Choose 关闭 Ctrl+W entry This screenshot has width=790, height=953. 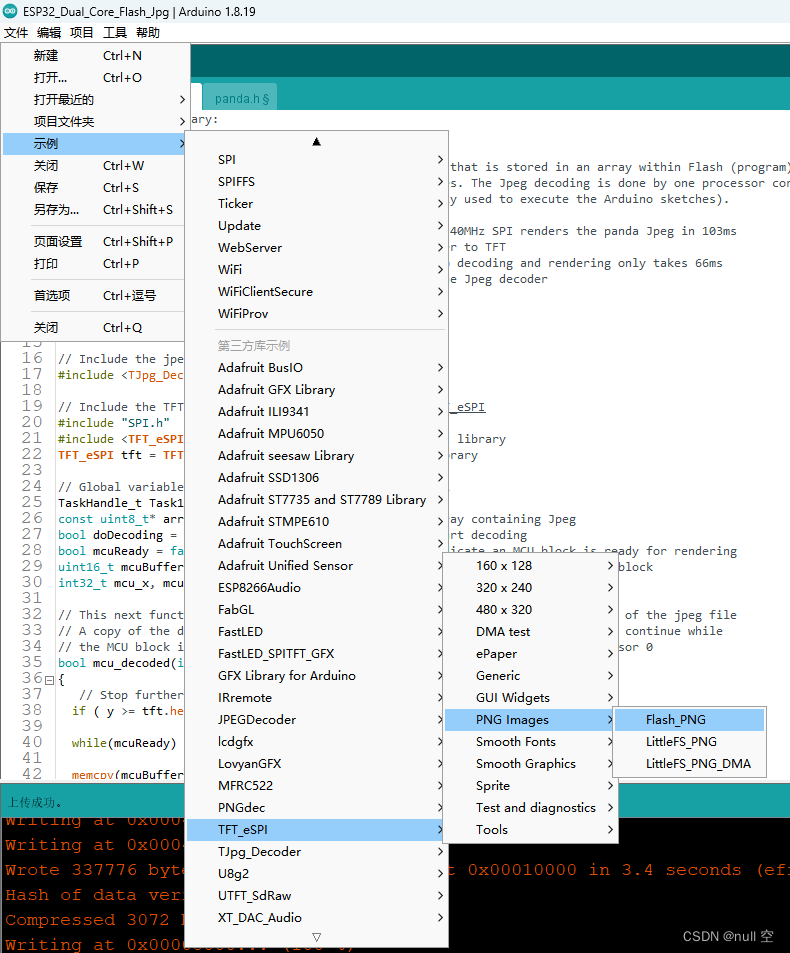[94, 166]
